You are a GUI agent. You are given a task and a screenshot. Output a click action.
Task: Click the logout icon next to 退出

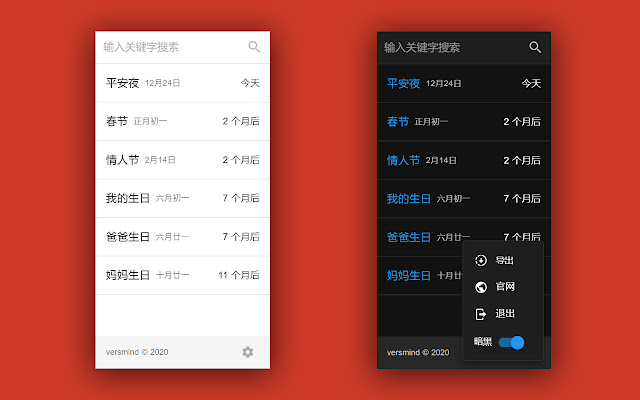[481, 314]
